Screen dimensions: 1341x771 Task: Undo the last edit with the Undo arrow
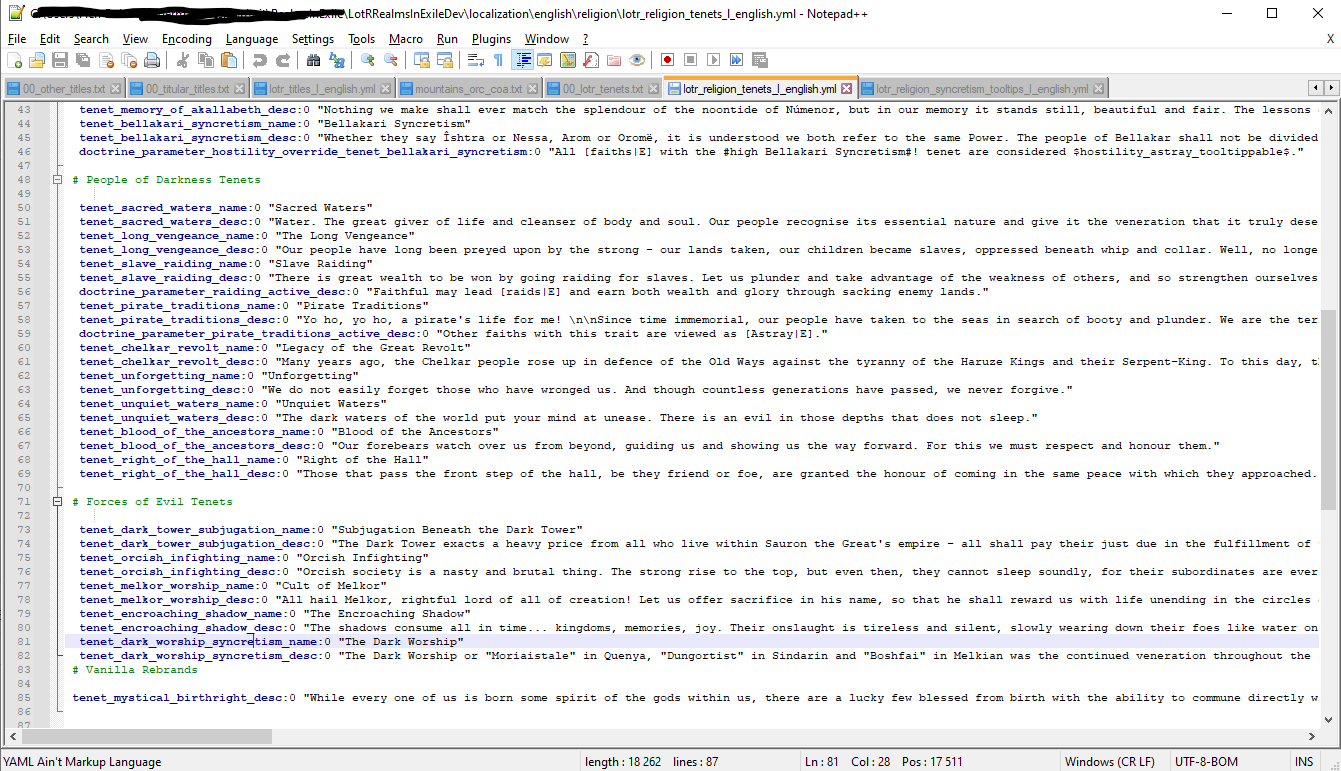point(260,60)
